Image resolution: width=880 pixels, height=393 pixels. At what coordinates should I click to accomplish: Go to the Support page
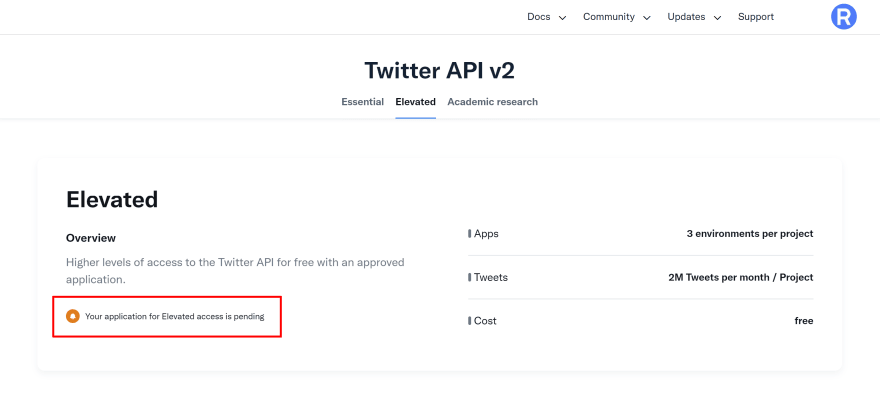(756, 17)
